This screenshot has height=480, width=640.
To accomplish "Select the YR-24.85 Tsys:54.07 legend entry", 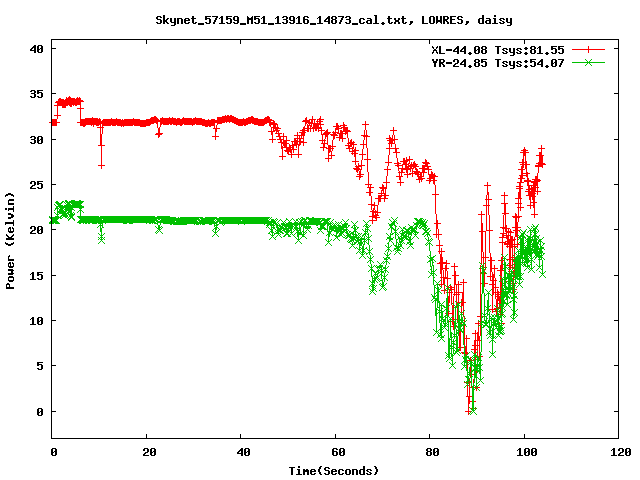I will (x=498, y=63).
